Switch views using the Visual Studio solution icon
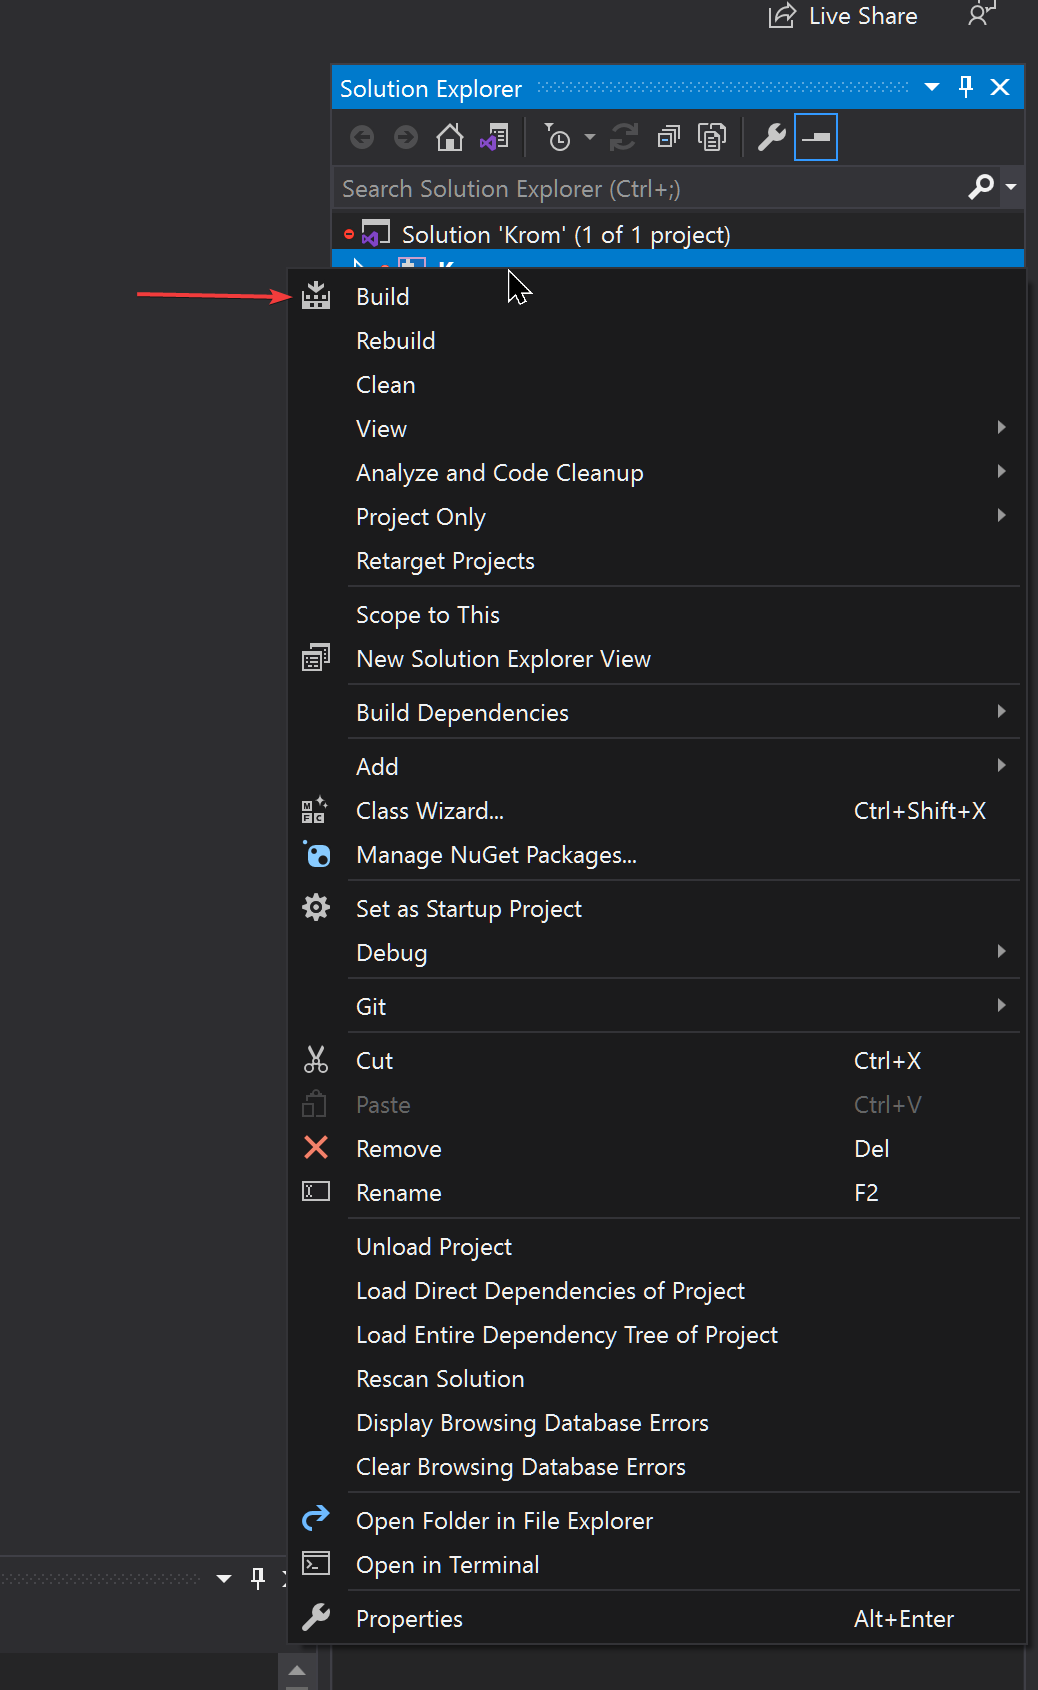The width and height of the screenshot is (1038, 1690). pos(494,137)
